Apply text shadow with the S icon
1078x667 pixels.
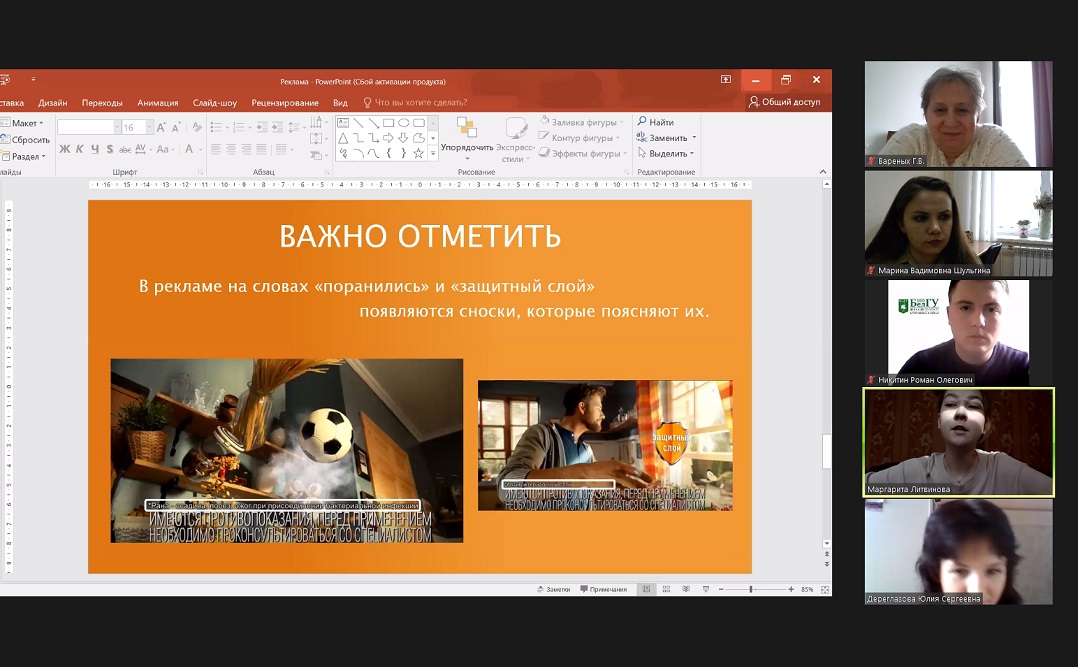(109, 149)
